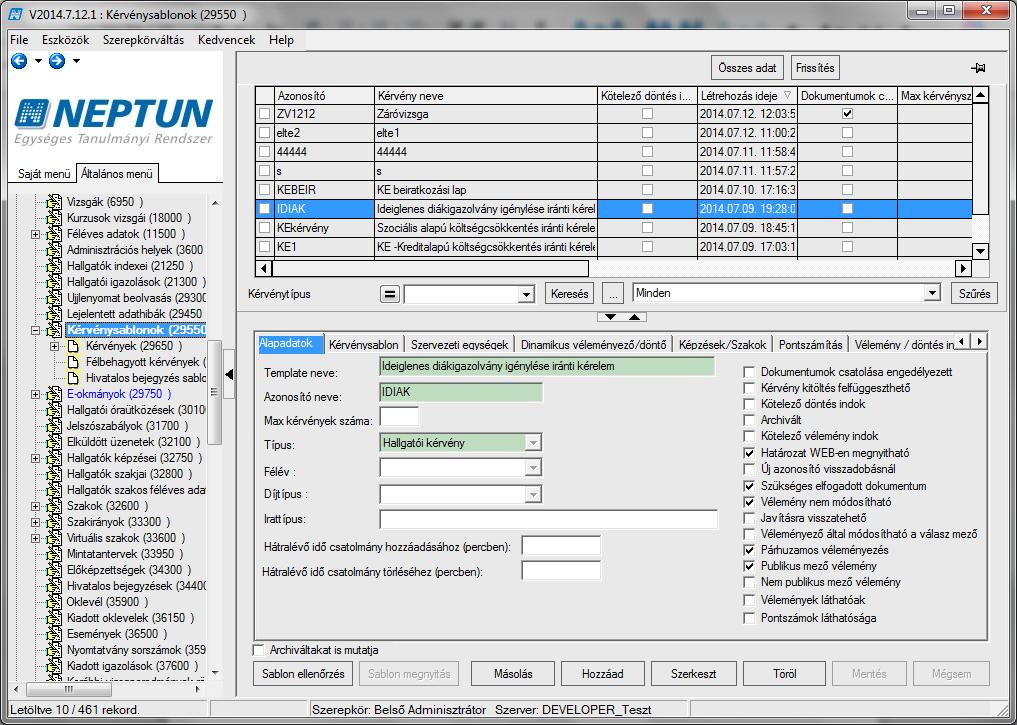Click the folder icon of E-okmányok
This screenshot has width=1017, height=725.
coord(54,394)
